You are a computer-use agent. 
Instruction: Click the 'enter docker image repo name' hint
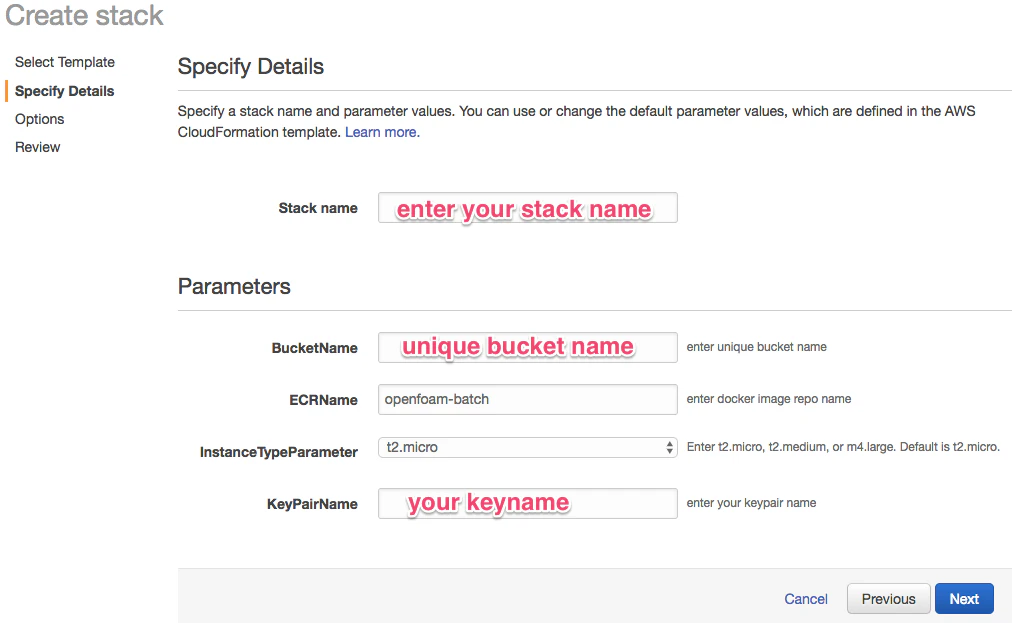point(769,399)
